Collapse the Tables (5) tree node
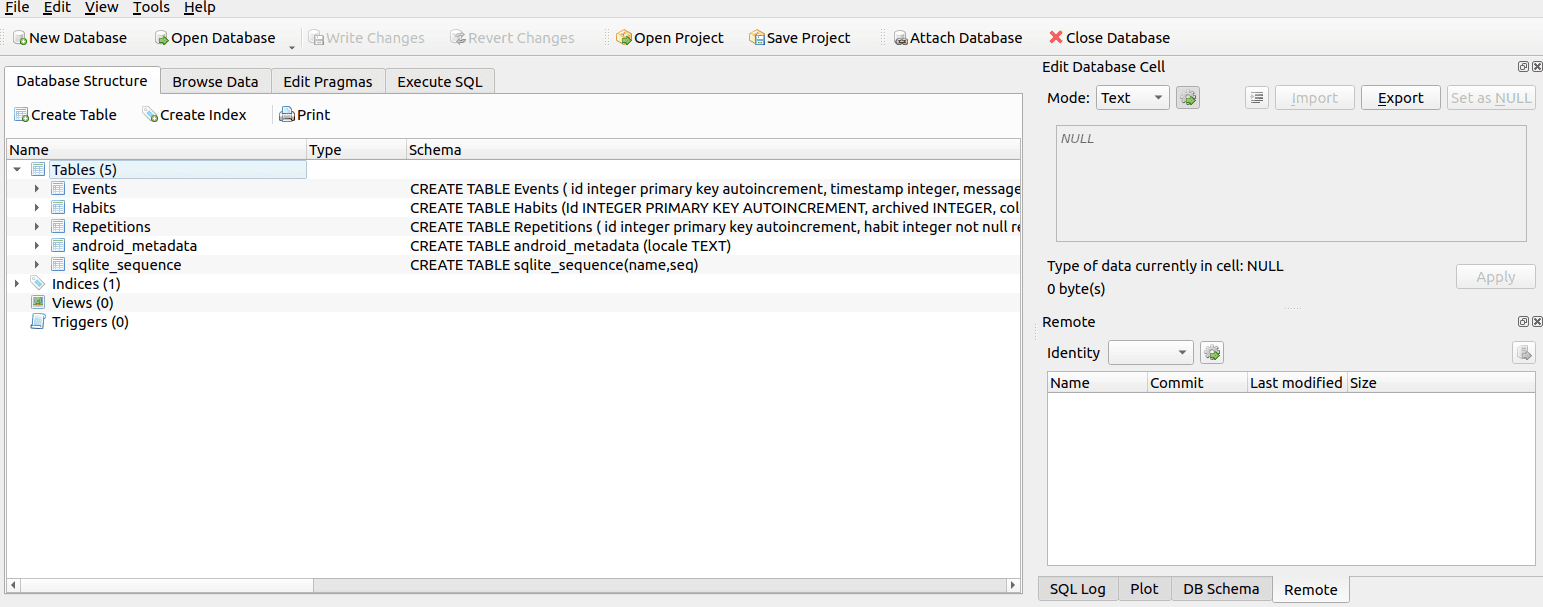 pos(17,170)
